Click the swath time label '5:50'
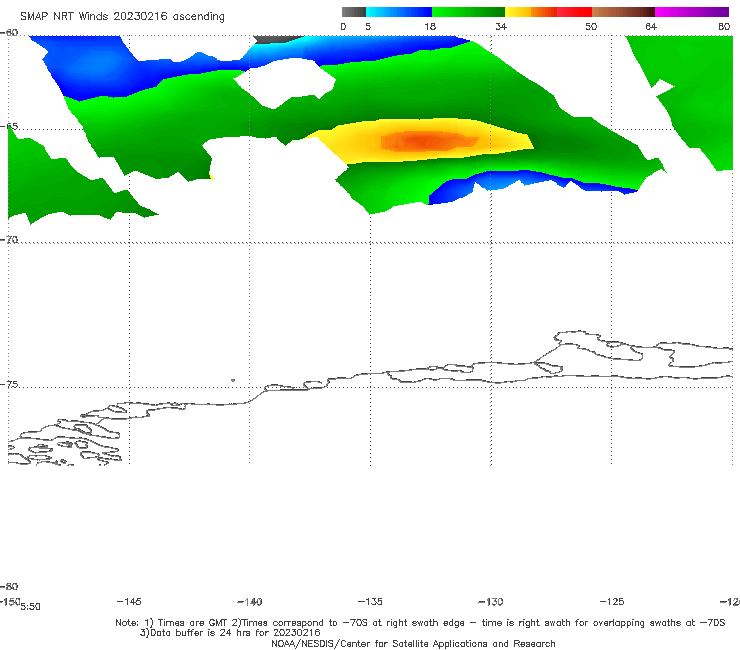 [x=30, y=607]
